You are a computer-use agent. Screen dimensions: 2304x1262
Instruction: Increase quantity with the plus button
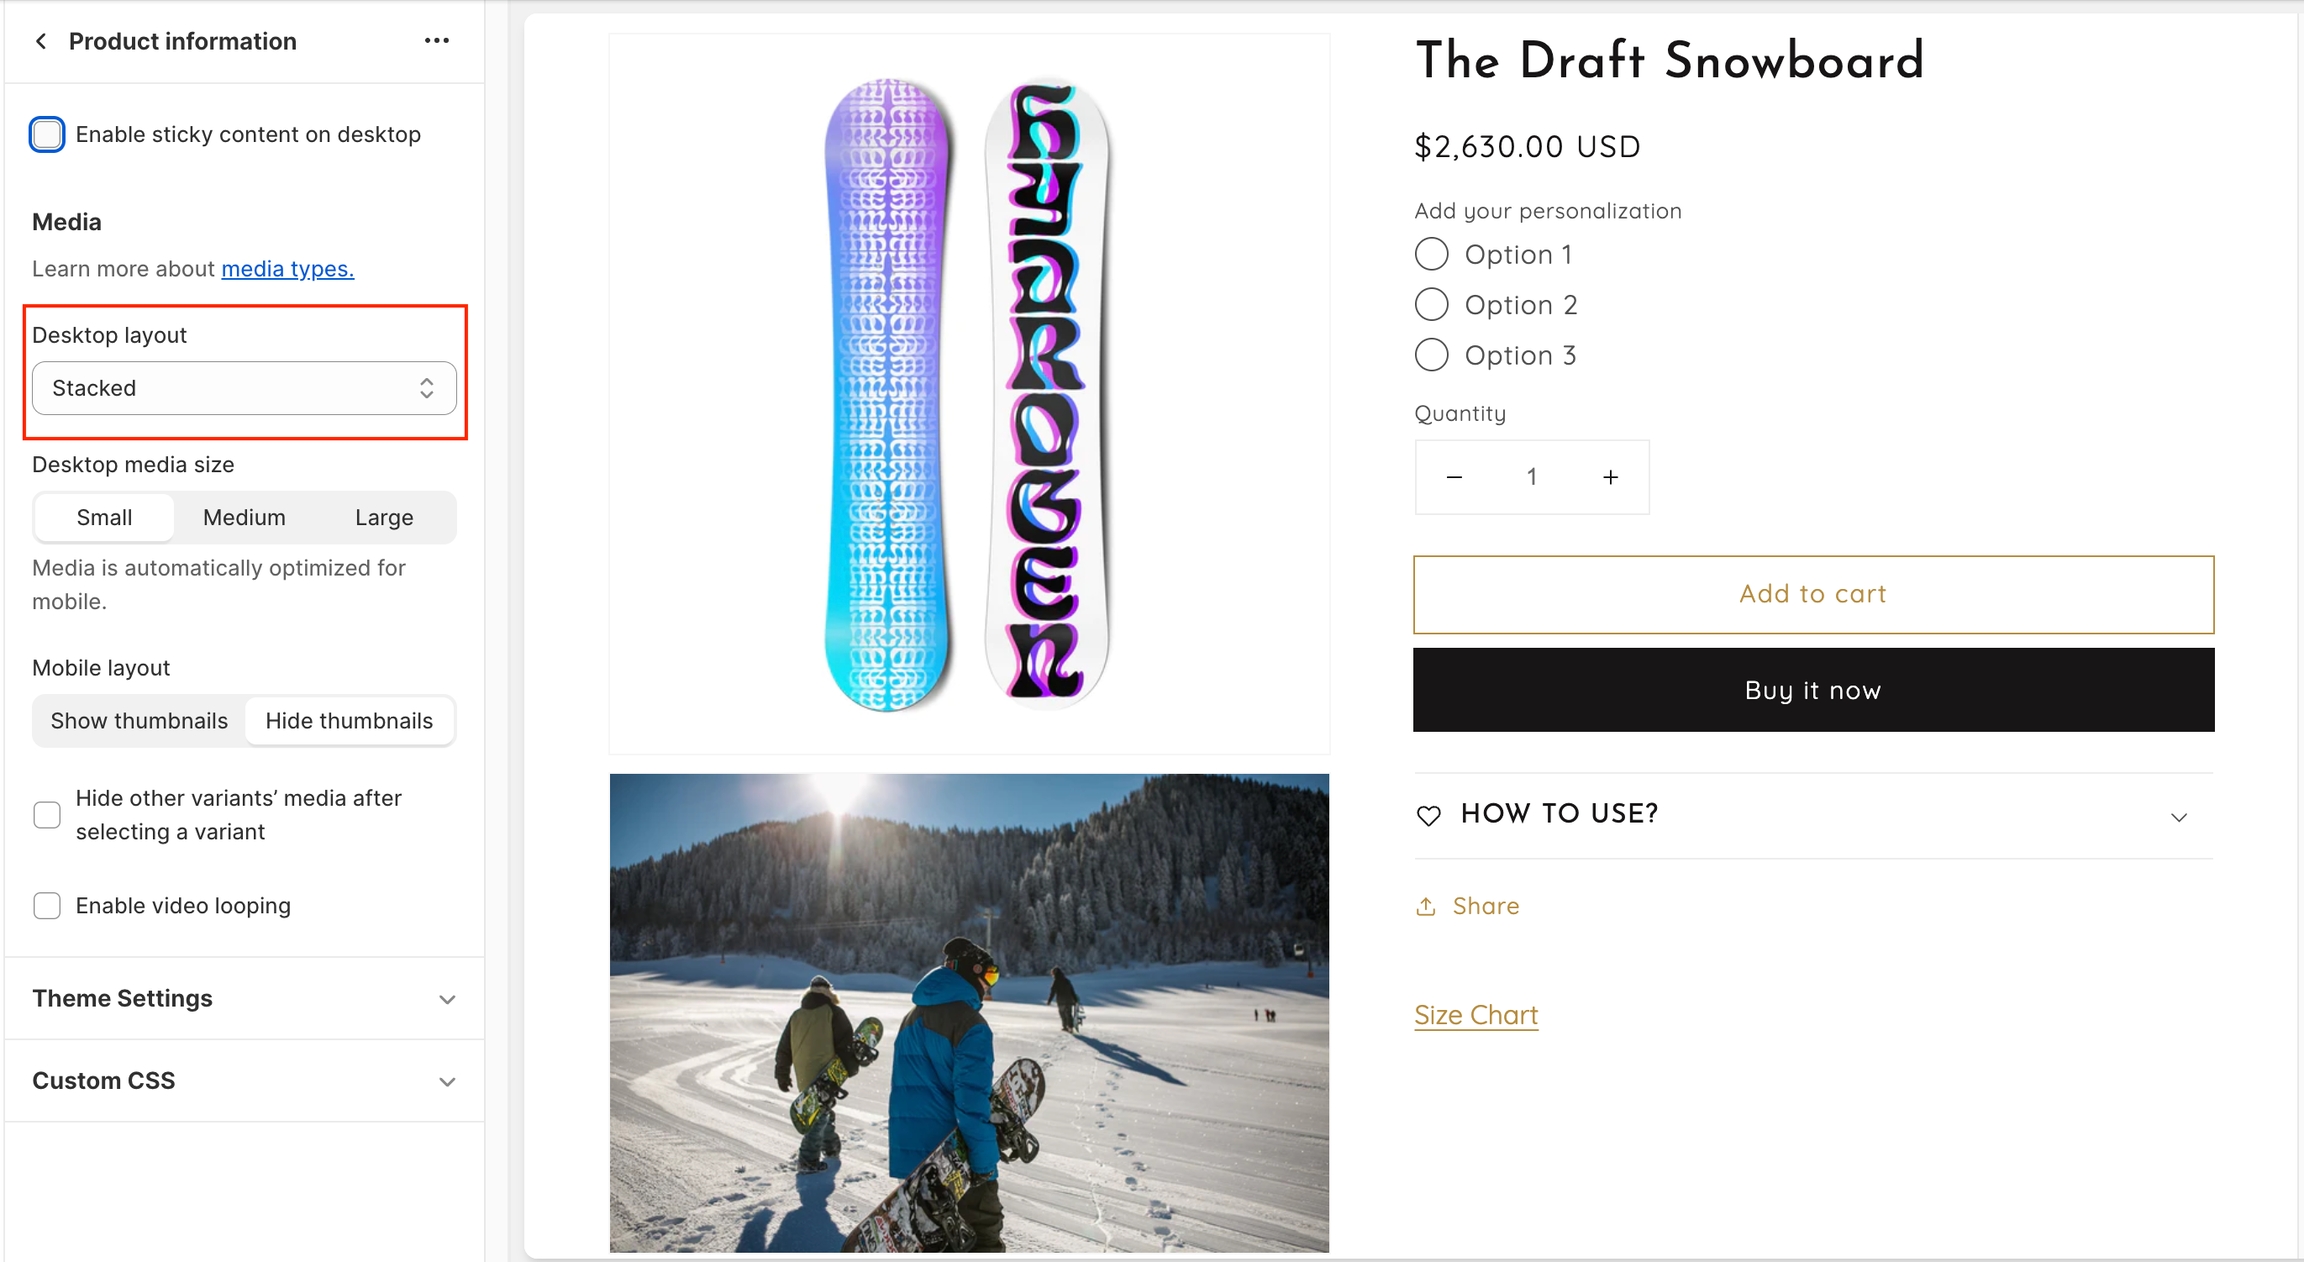1610,478
